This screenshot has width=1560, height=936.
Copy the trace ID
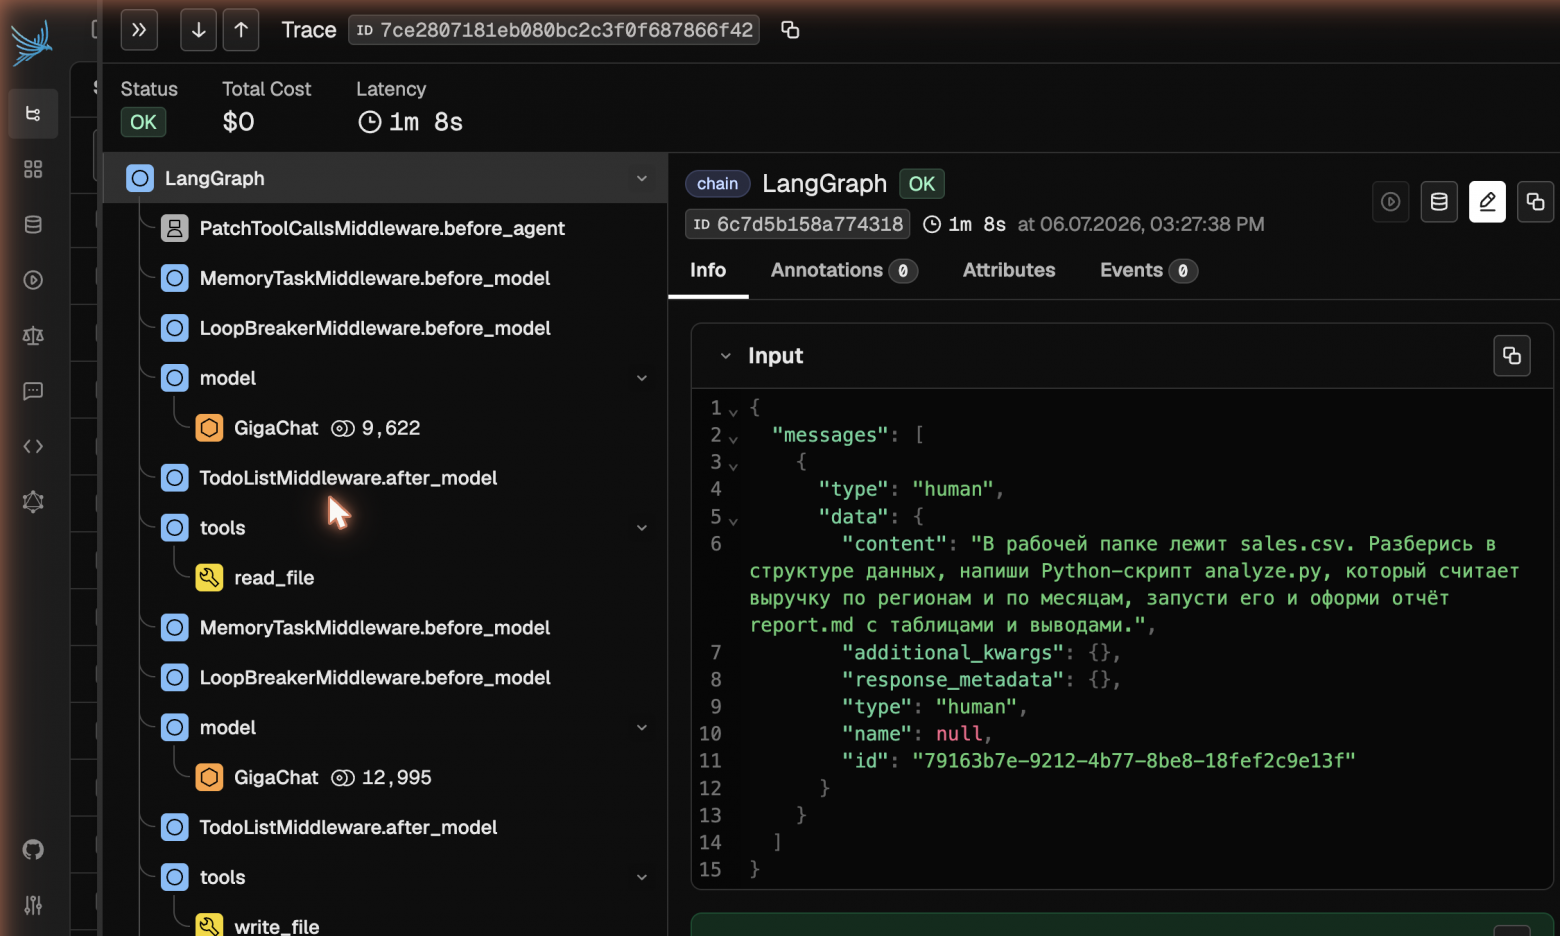[x=790, y=30]
